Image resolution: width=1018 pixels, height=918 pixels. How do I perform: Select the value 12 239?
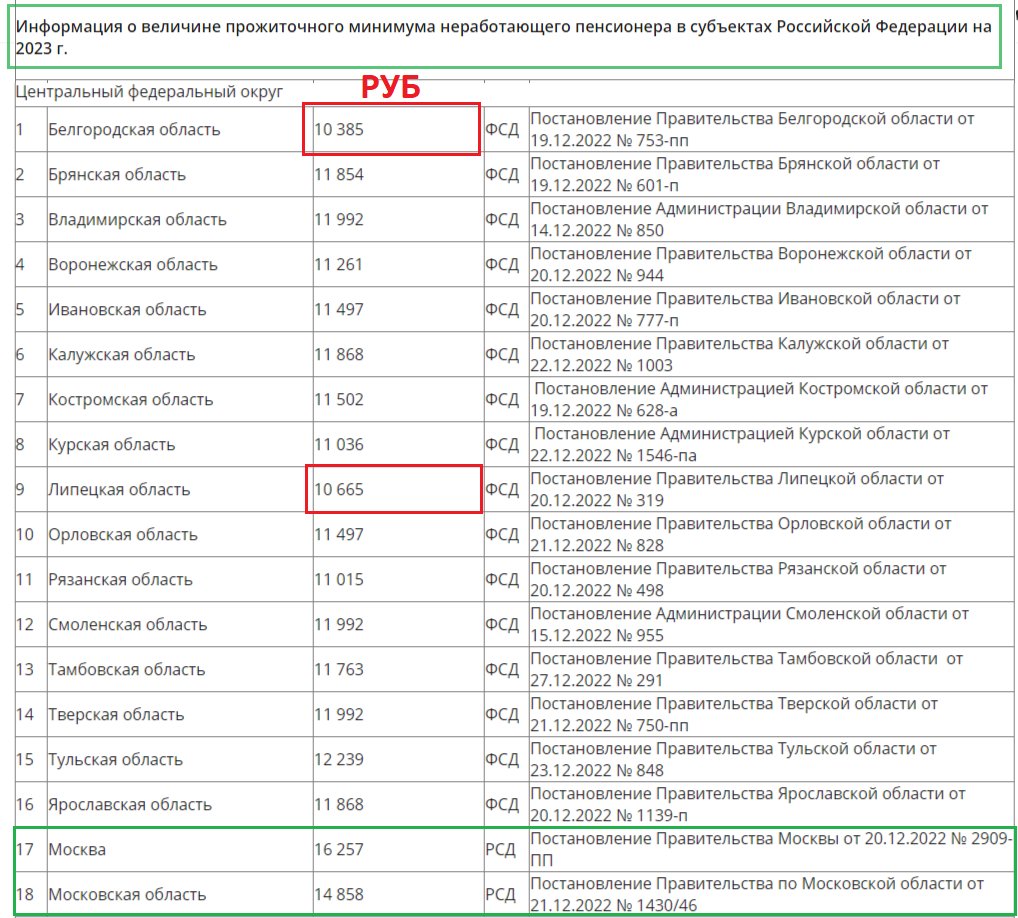point(339,759)
